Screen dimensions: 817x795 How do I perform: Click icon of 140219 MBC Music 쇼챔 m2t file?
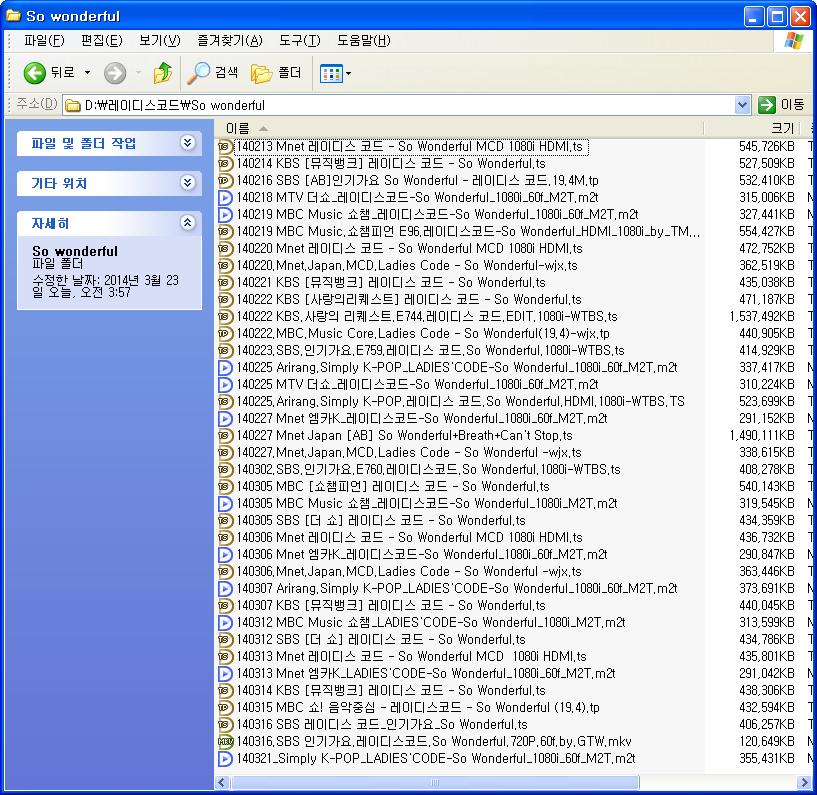[225, 215]
